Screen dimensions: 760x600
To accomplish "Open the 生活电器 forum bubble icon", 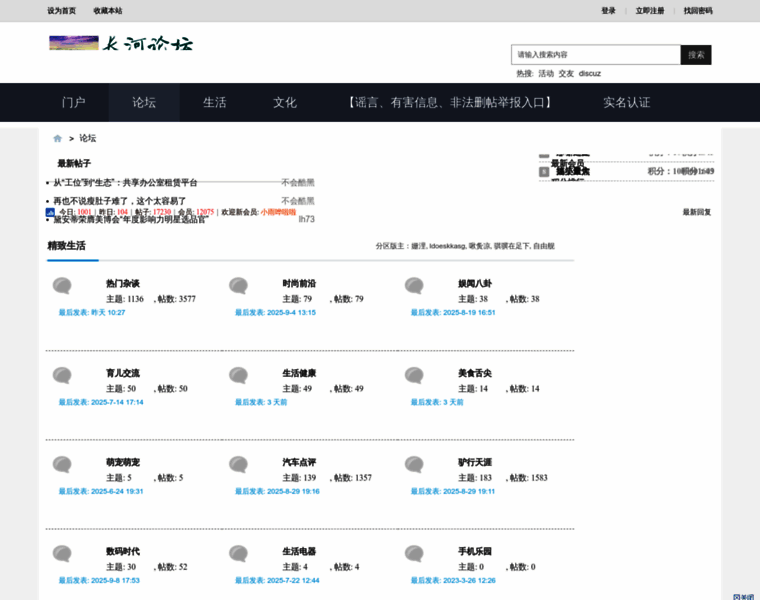I will 238,553.
